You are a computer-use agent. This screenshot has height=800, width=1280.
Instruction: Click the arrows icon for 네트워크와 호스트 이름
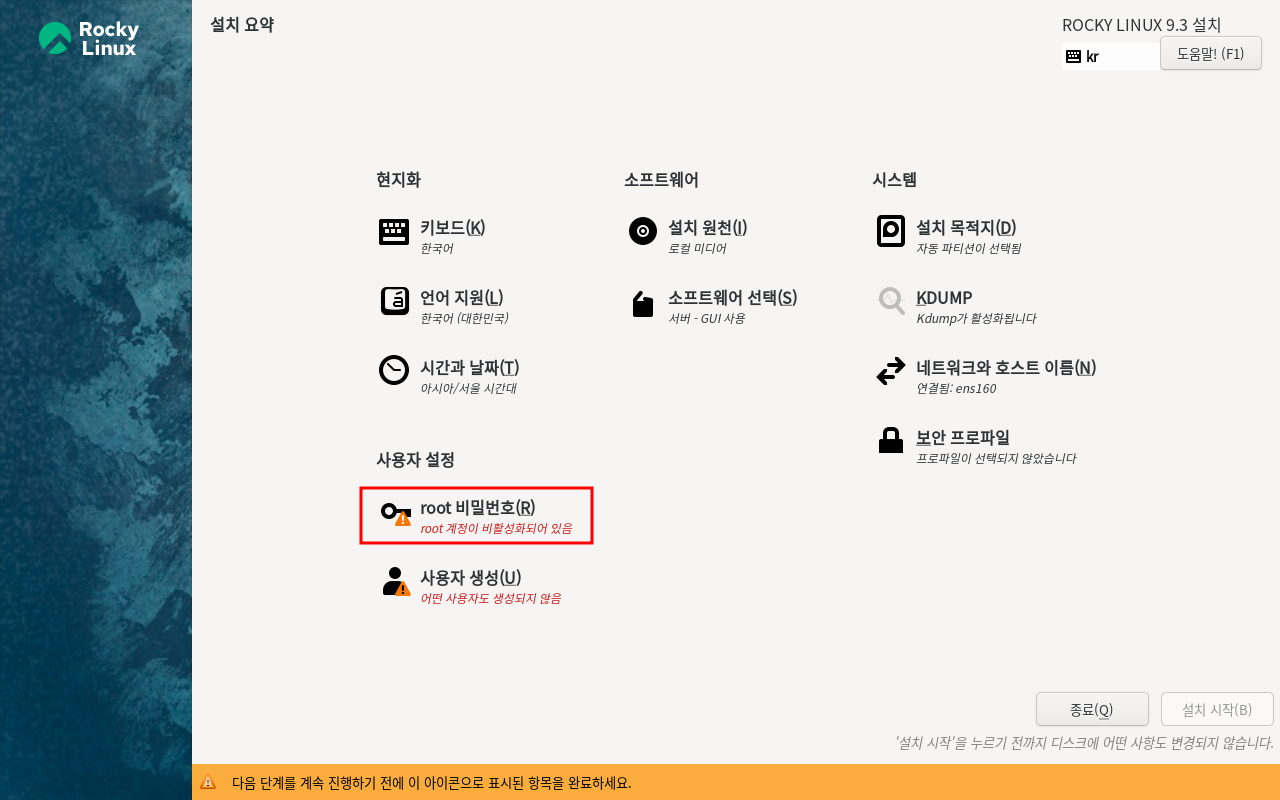coord(890,372)
